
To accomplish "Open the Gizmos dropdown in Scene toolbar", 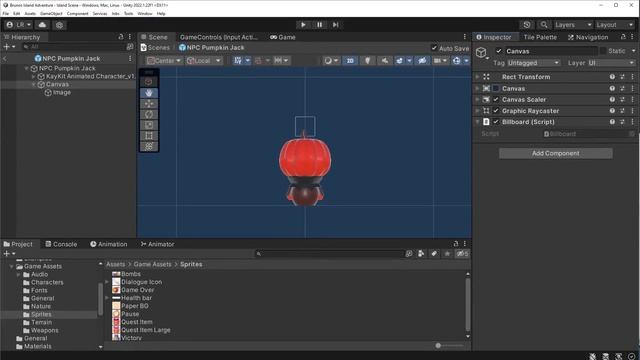I will coord(467,60).
